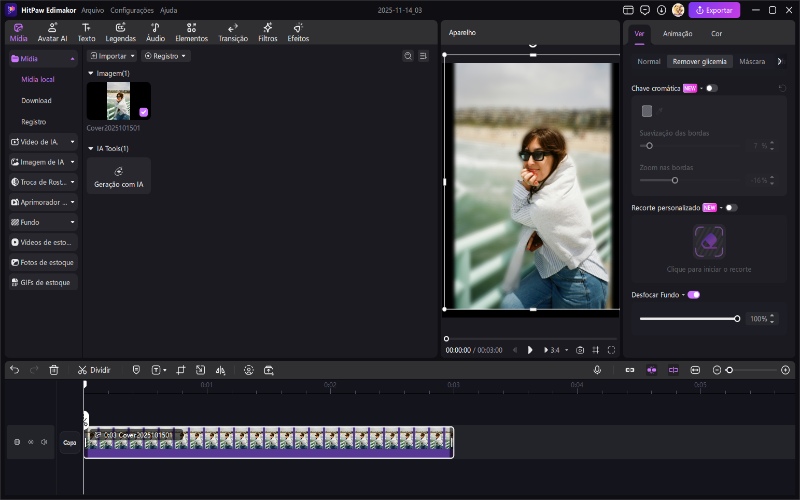Click the Dividir split tool
The width and height of the screenshot is (800, 500).
tap(94, 370)
